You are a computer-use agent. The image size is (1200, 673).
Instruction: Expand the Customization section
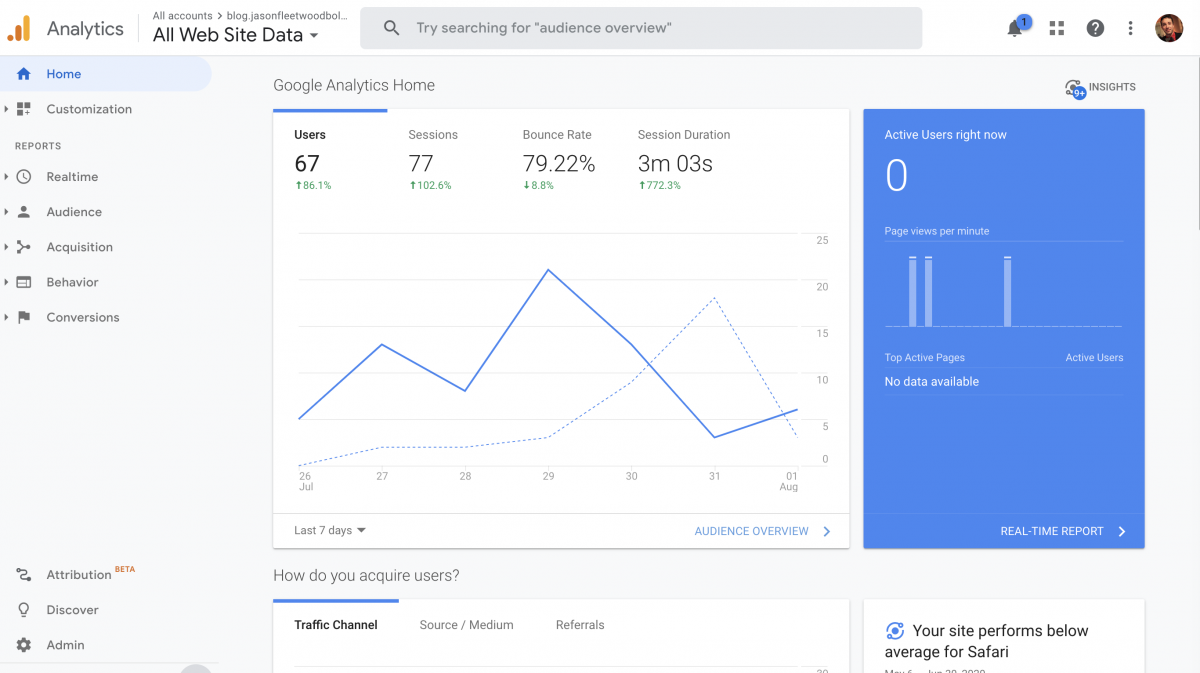point(6,109)
